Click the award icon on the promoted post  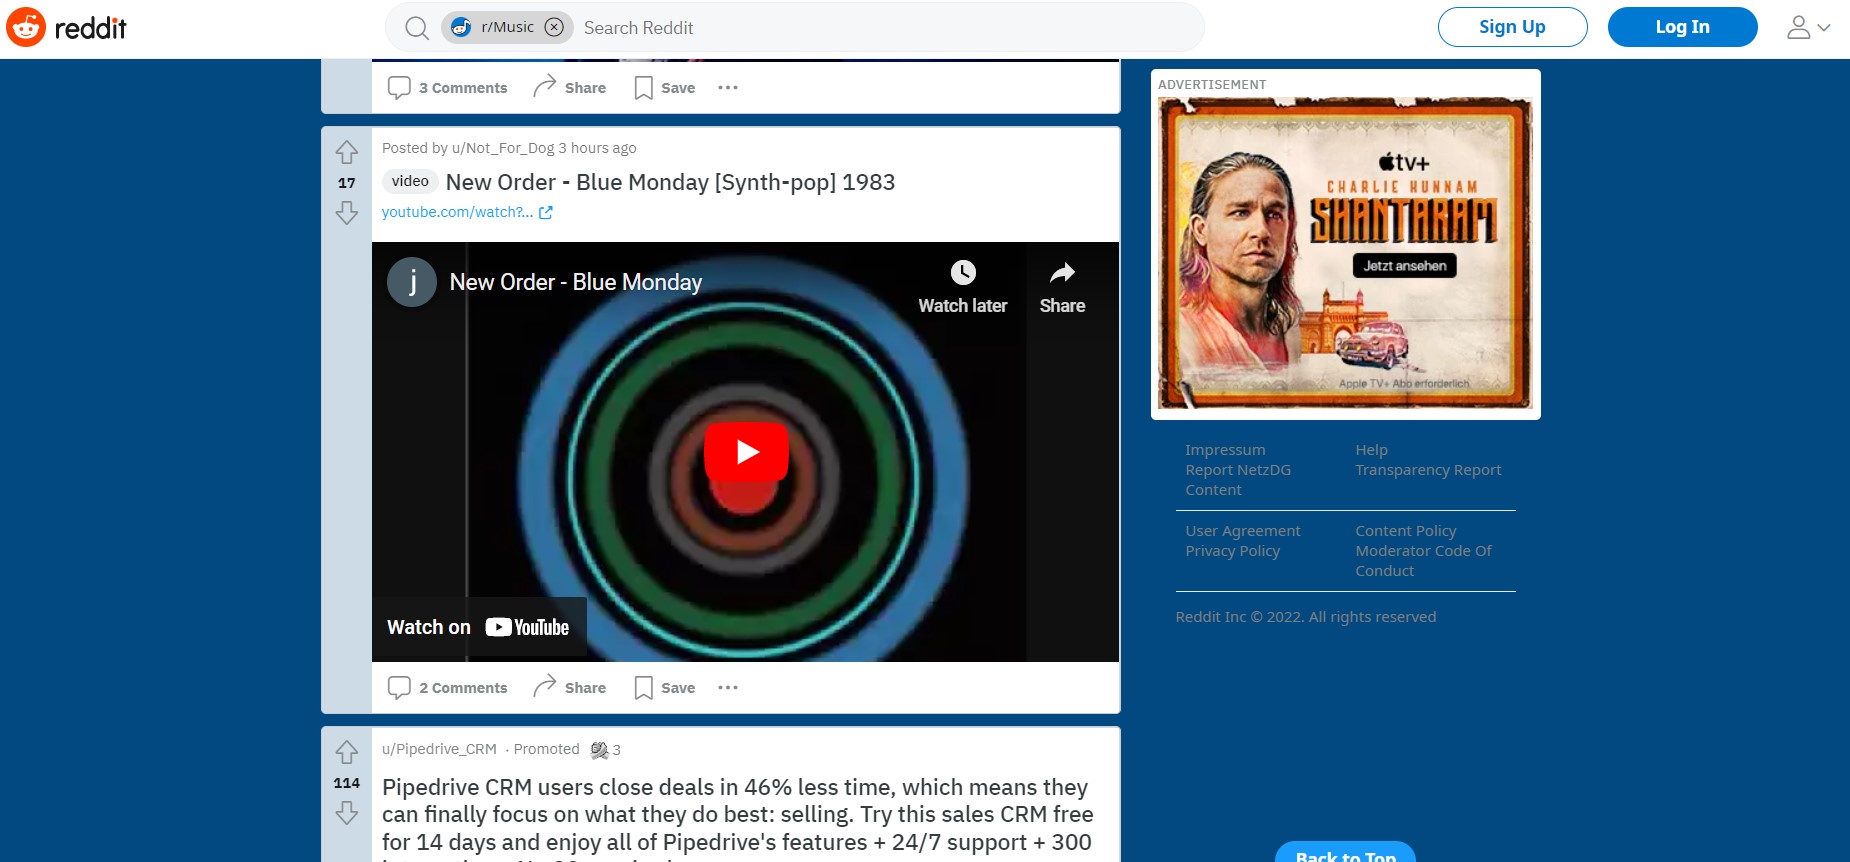click(x=600, y=750)
